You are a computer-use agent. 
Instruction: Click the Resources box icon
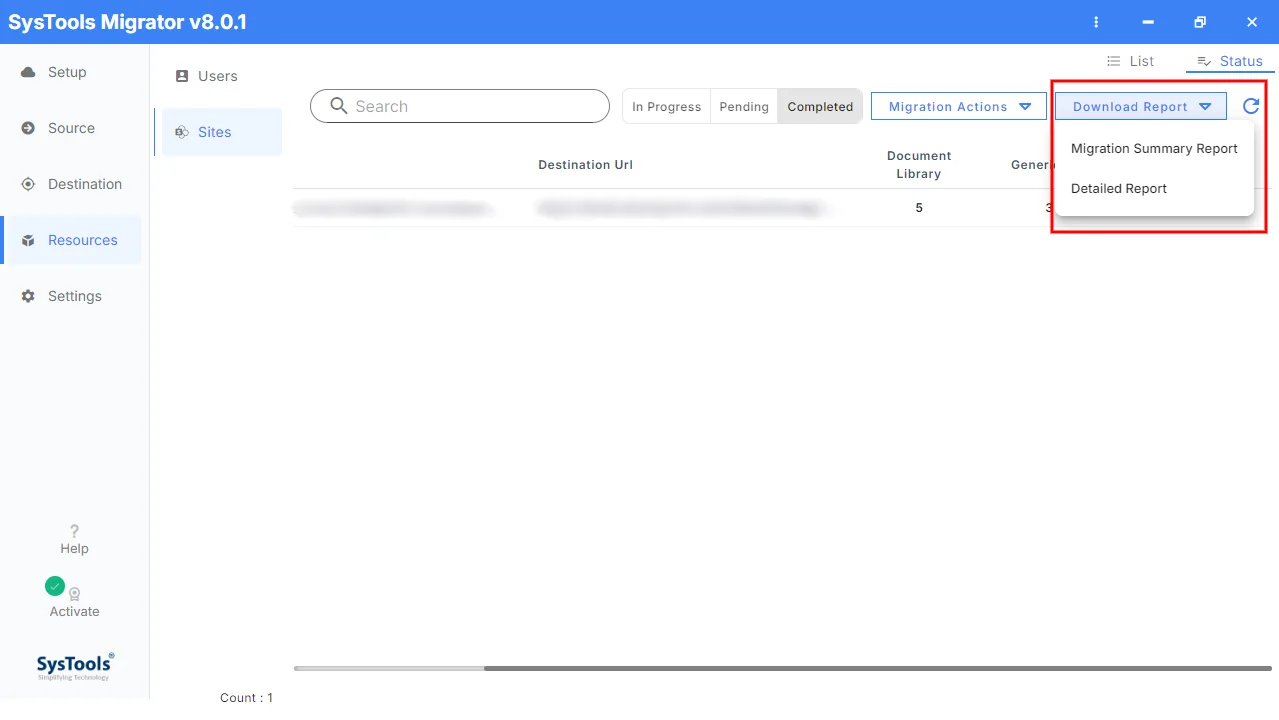[28, 241]
